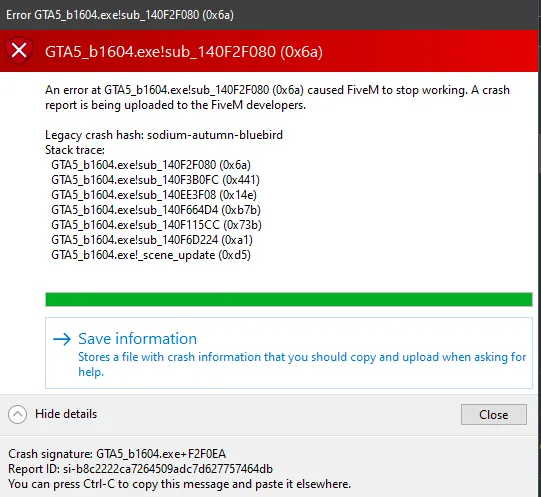Click the _scene_update (0xd5) stack entry

[151, 255]
